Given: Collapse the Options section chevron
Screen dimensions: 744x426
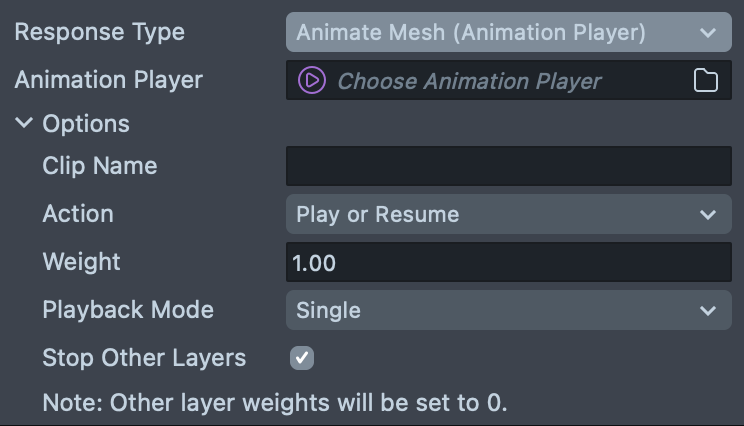Looking at the screenshot, I should click(24, 124).
